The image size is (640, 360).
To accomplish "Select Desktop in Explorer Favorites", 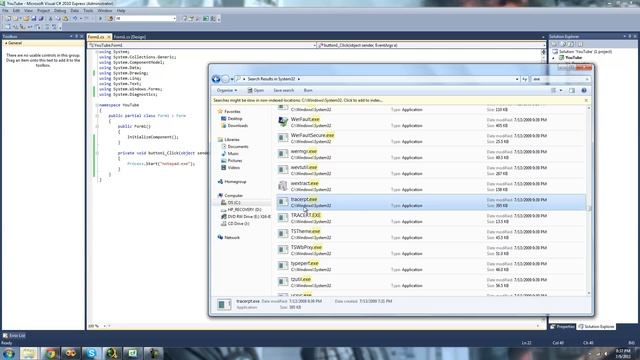I will (x=231, y=118).
